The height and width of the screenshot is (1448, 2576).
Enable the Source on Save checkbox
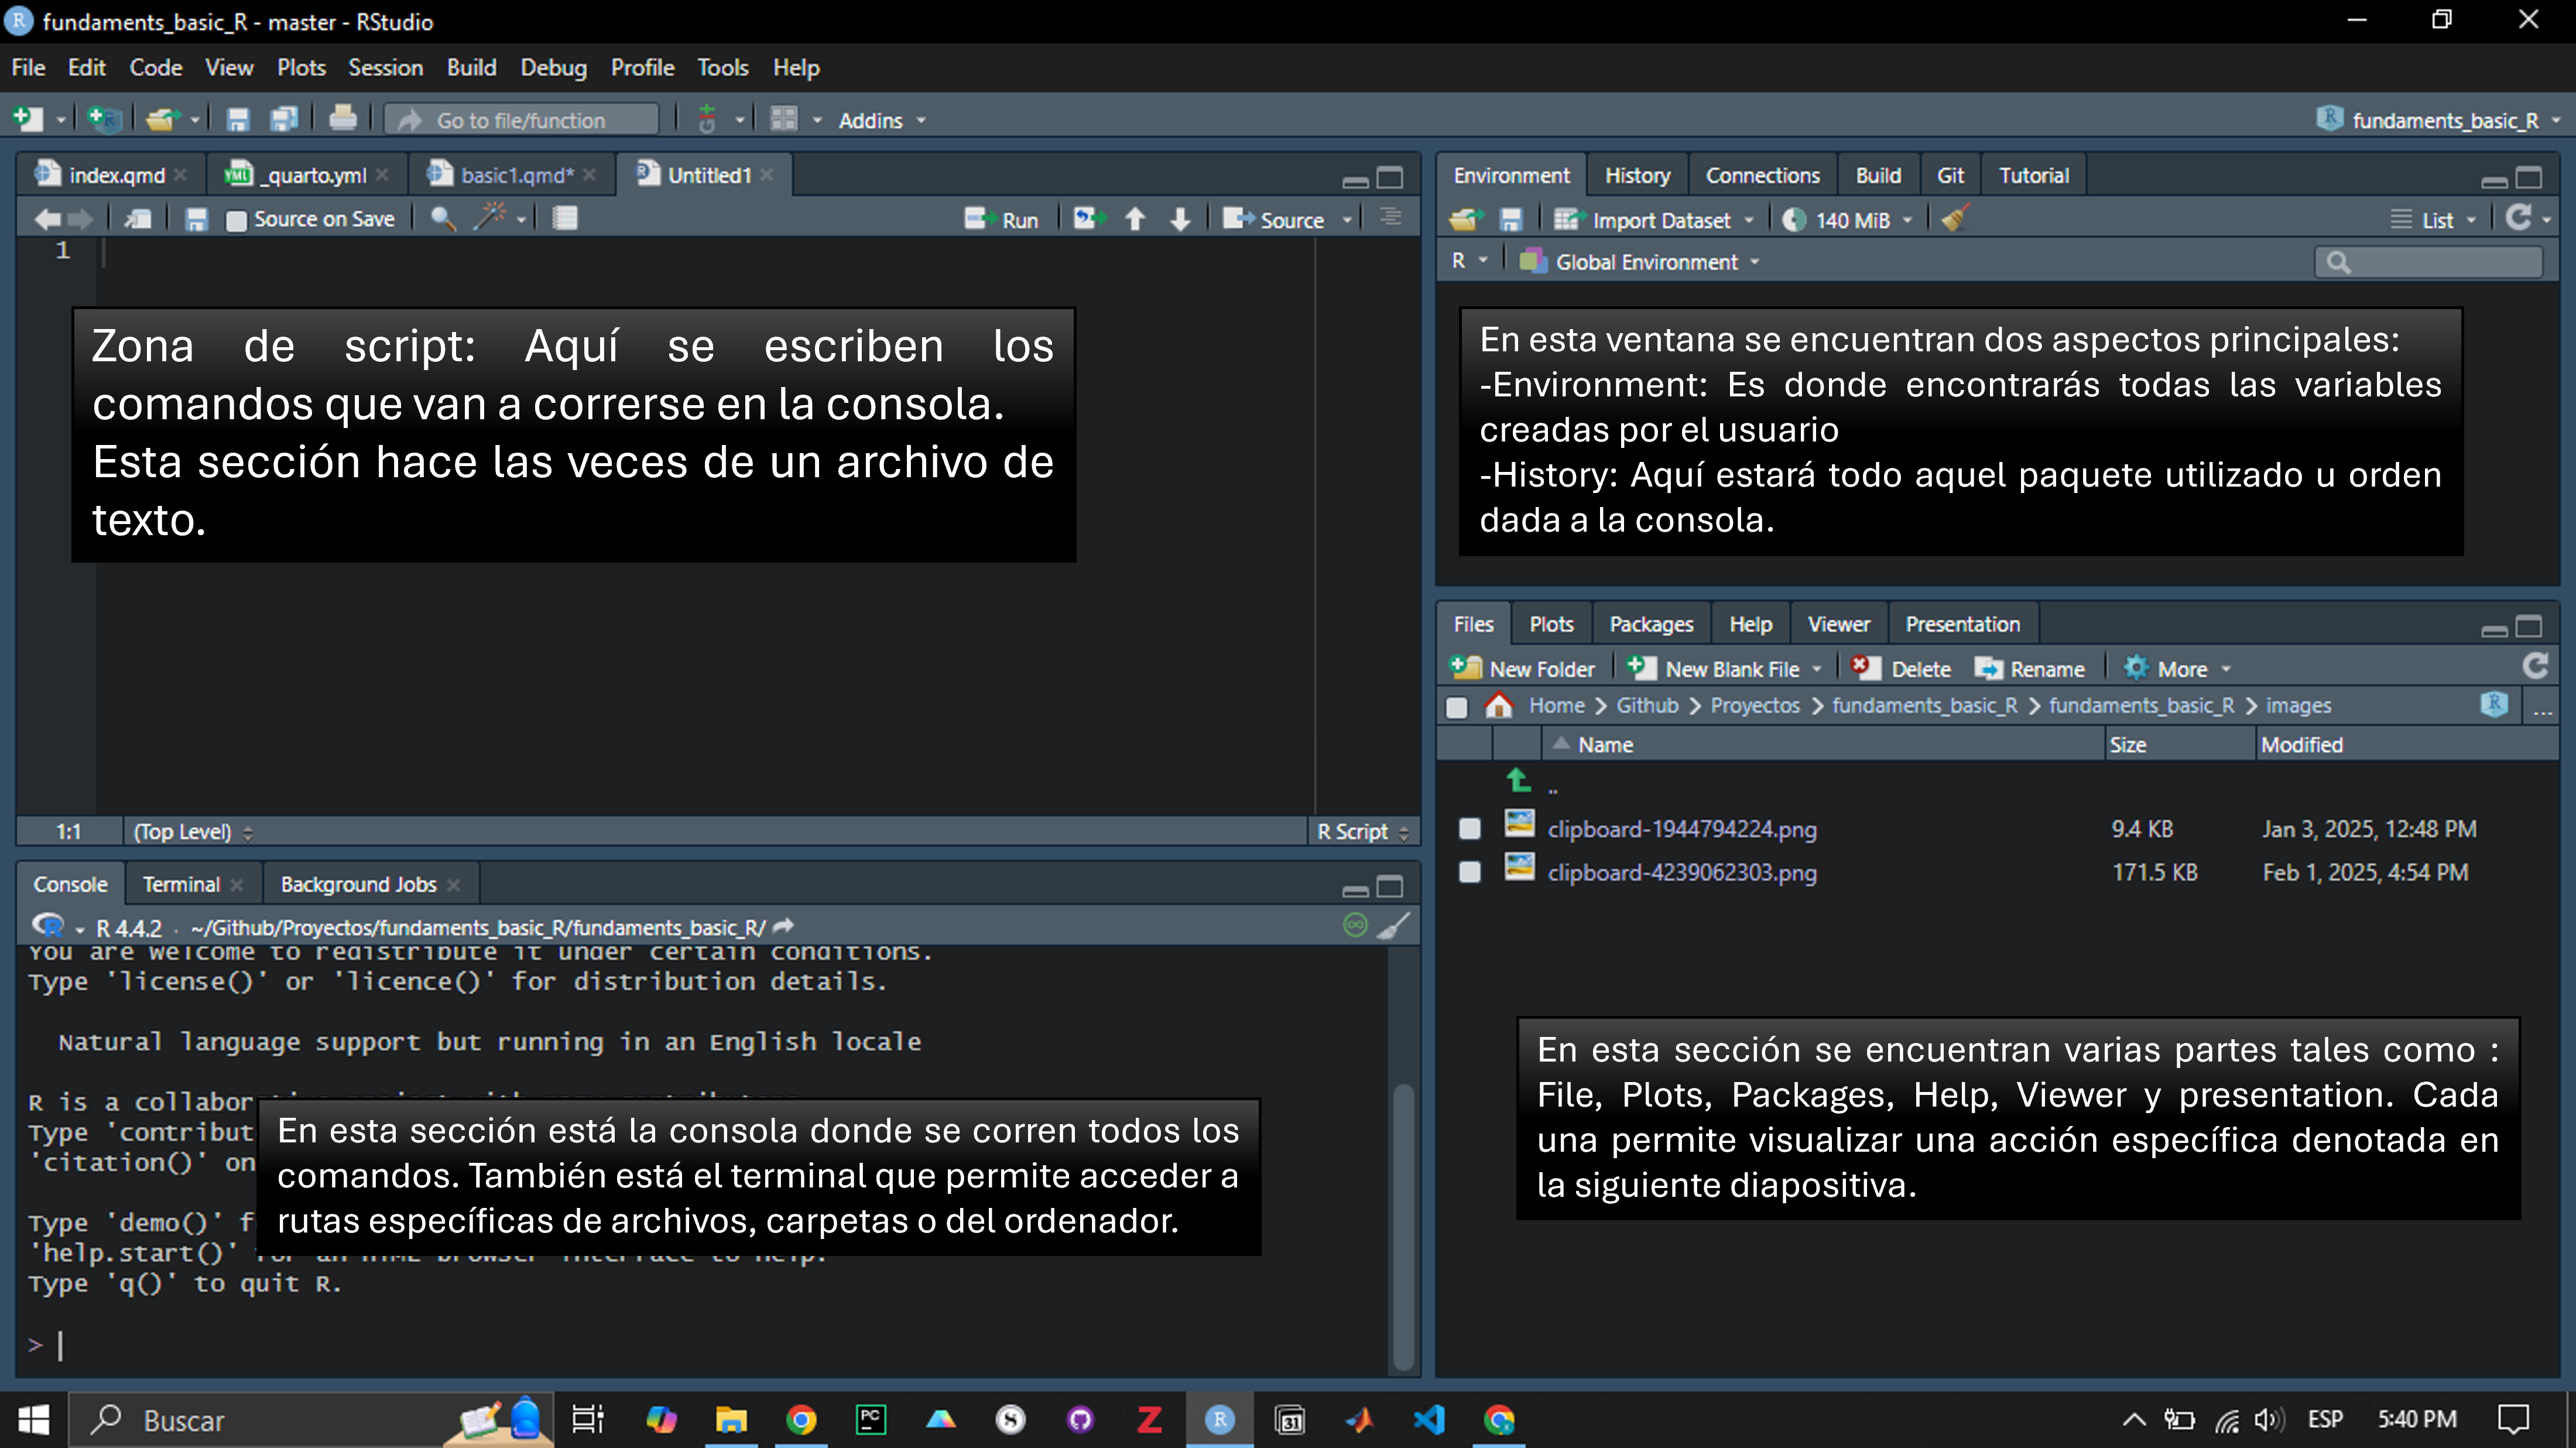[236, 220]
